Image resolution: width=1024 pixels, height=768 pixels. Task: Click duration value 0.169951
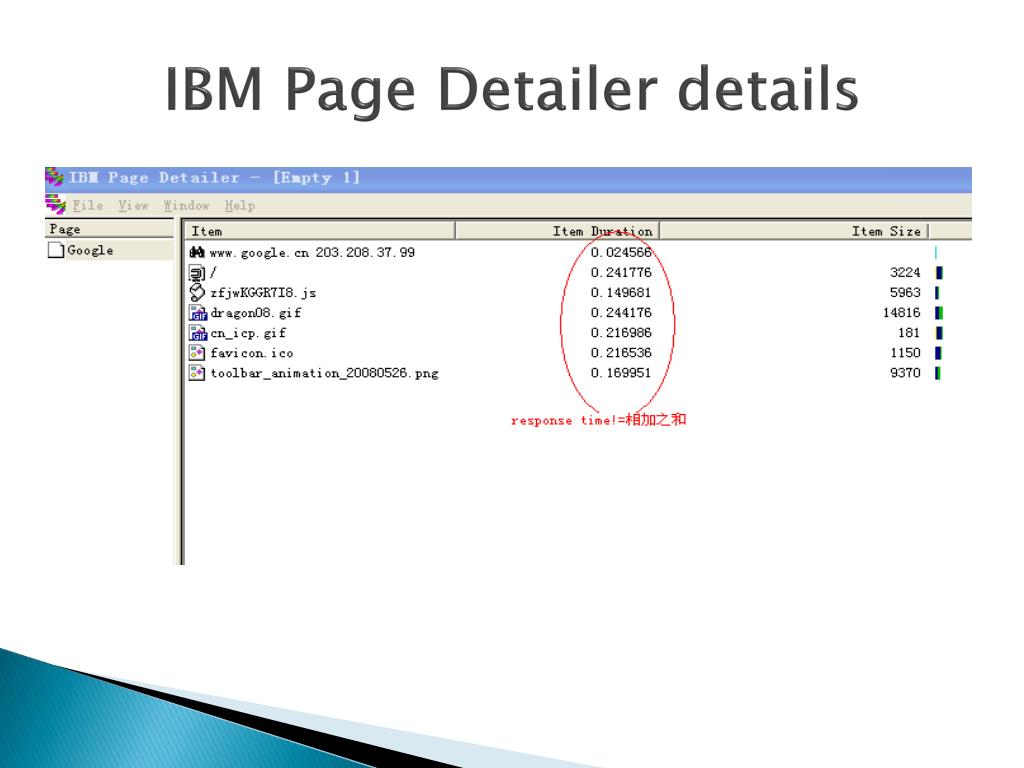point(621,373)
